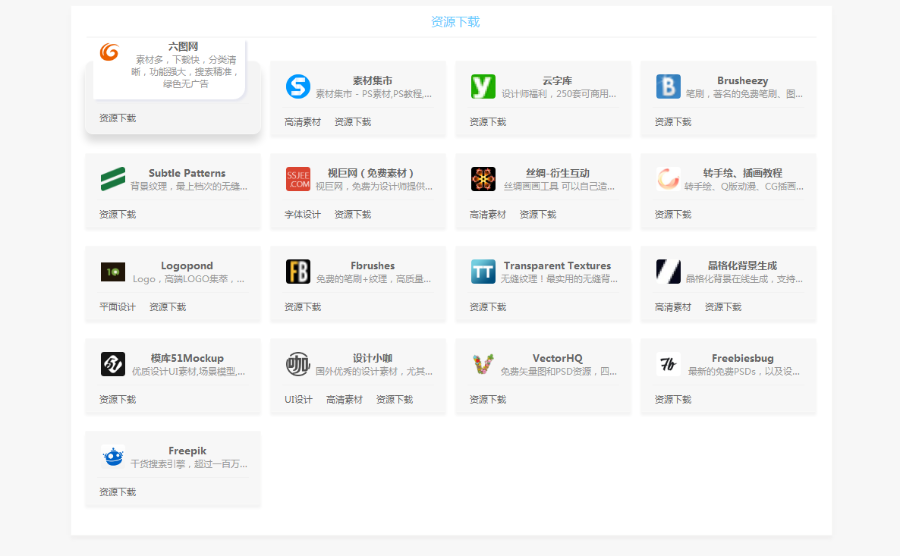
Task: Open the 素材集市 blue S icon
Action: click(298, 87)
